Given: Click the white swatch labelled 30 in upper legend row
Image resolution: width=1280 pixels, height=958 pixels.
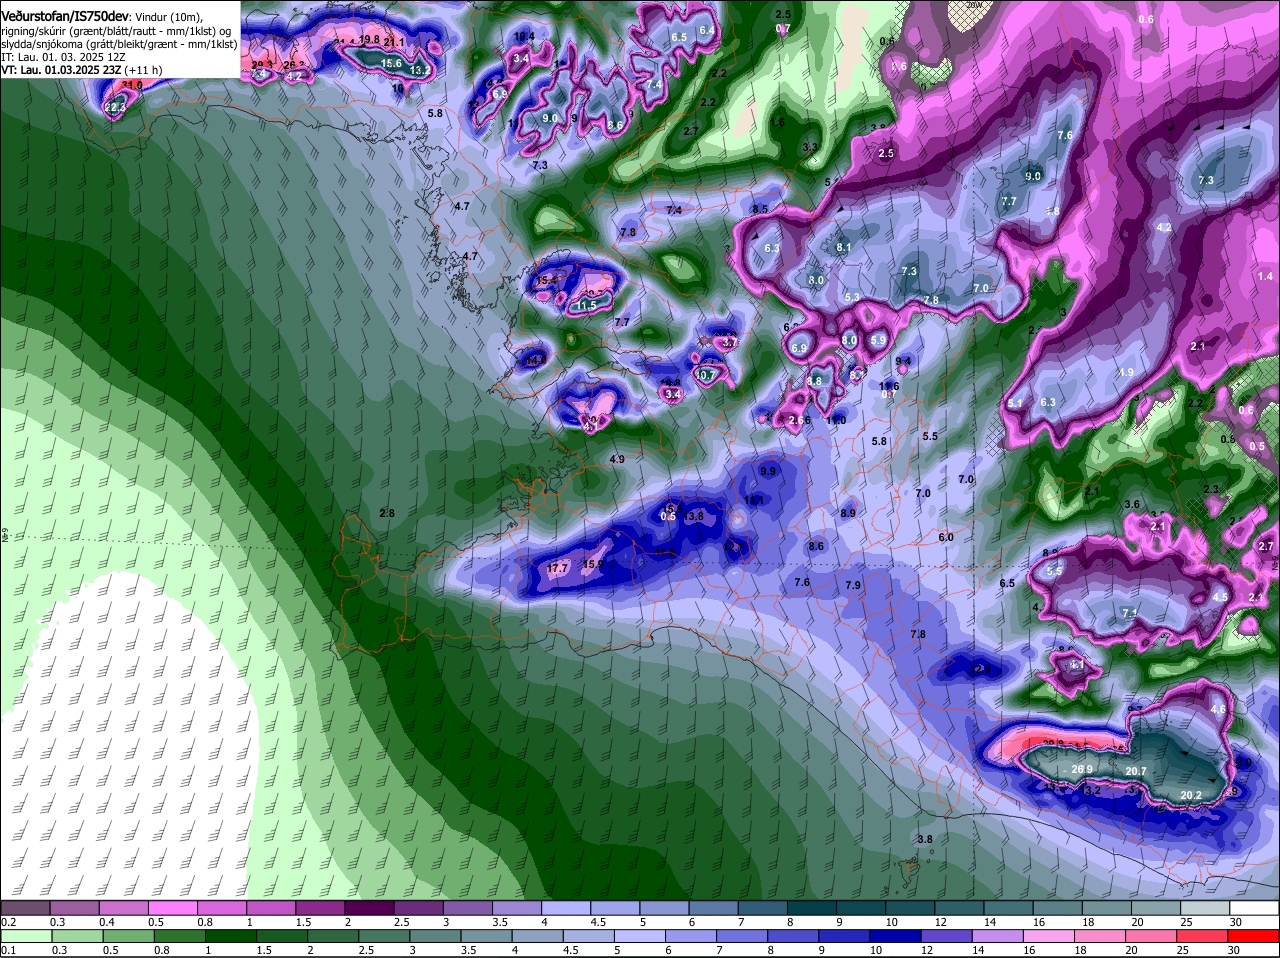Looking at the screenshot, I should point(1254,908).
